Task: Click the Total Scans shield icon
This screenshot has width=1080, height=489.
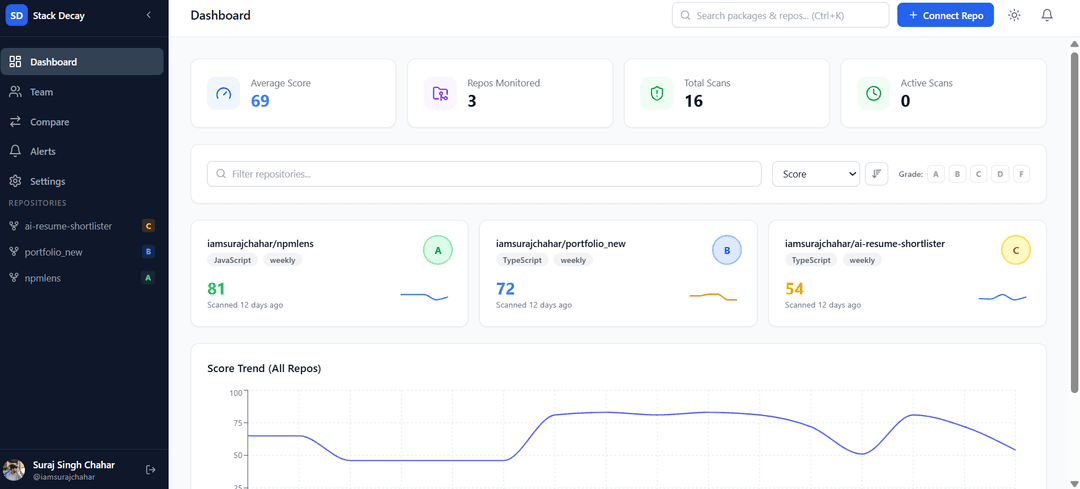Action: (x=657, y=93)
